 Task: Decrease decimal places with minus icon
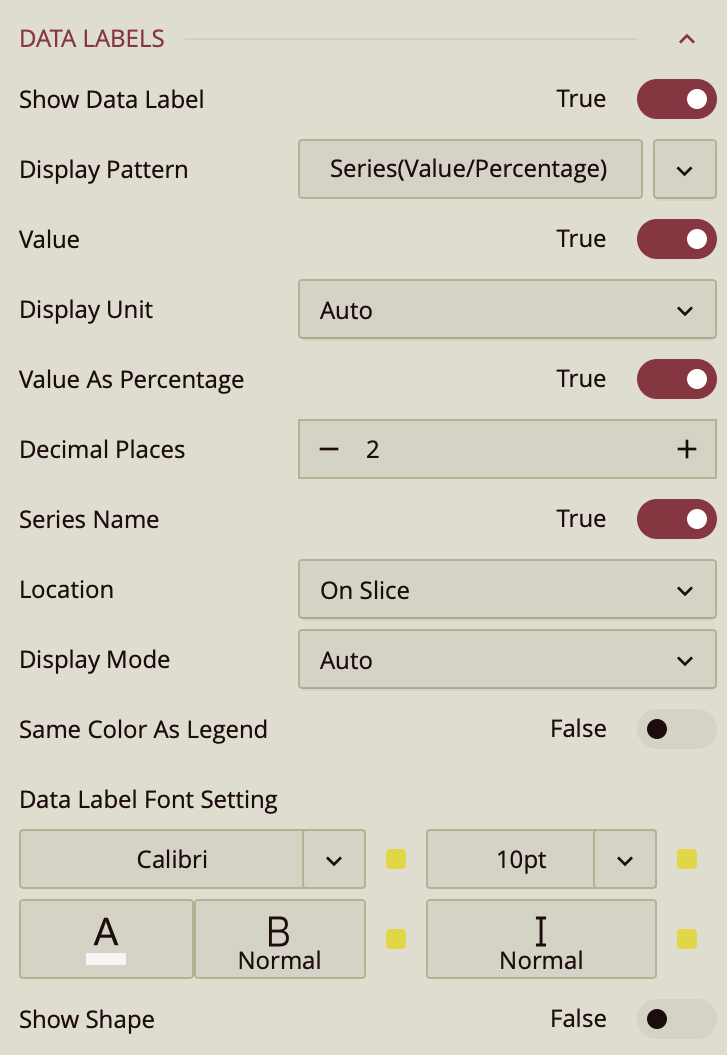[329, 450]
